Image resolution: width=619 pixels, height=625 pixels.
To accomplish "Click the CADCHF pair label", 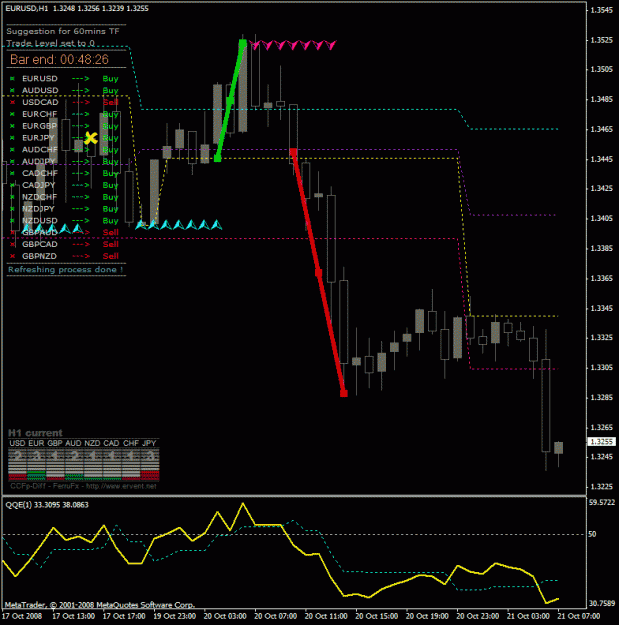I will 40,173.
